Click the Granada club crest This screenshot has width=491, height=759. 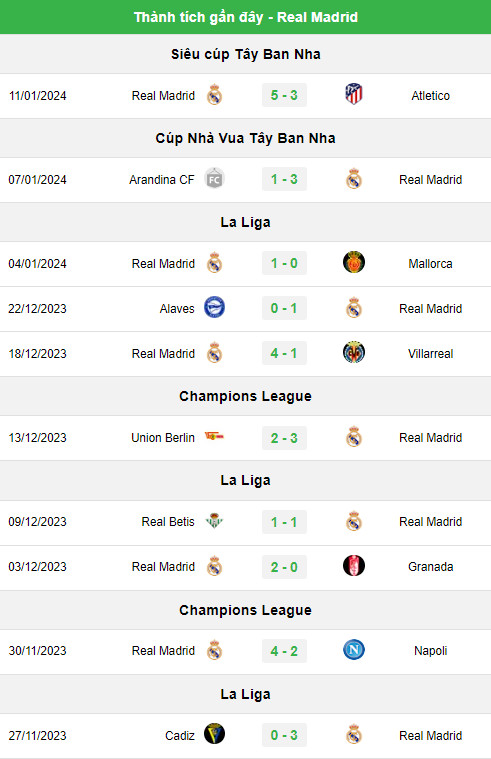pos(353,566)
